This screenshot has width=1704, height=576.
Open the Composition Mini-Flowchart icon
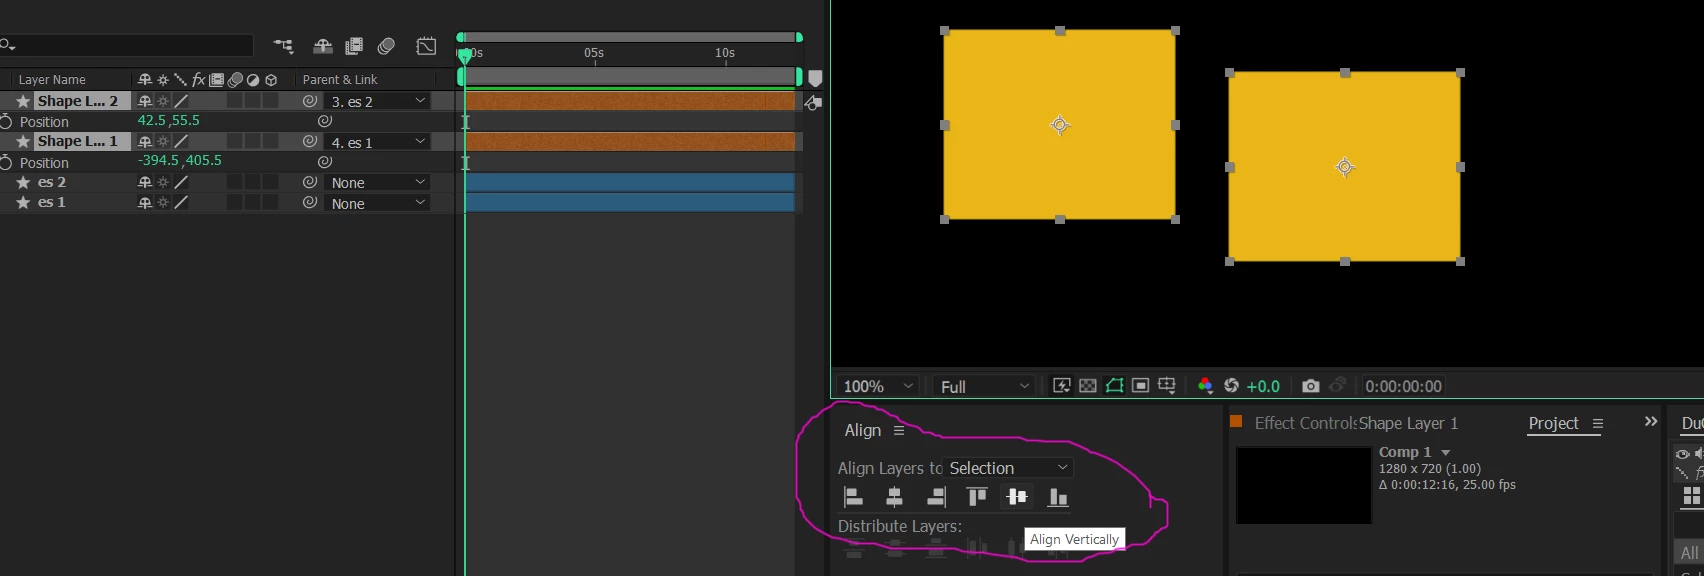tap(284, 46)
